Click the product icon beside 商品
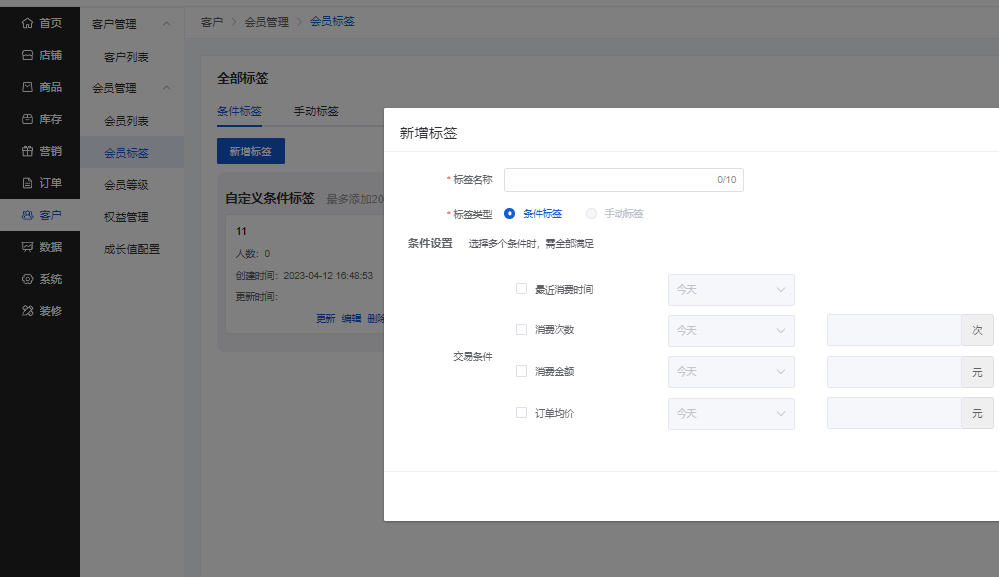Image resolution: width=999 pixels, height=577 pixels. [27, 87]
